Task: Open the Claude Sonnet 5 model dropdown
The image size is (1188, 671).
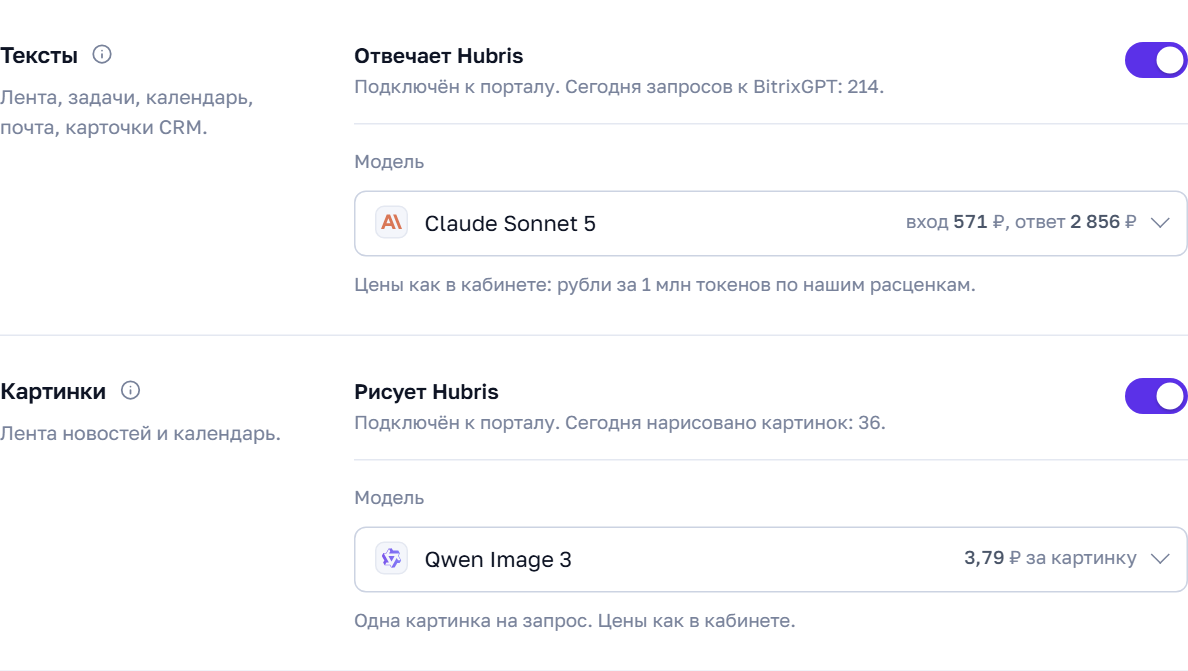Action: pos(771,223)
